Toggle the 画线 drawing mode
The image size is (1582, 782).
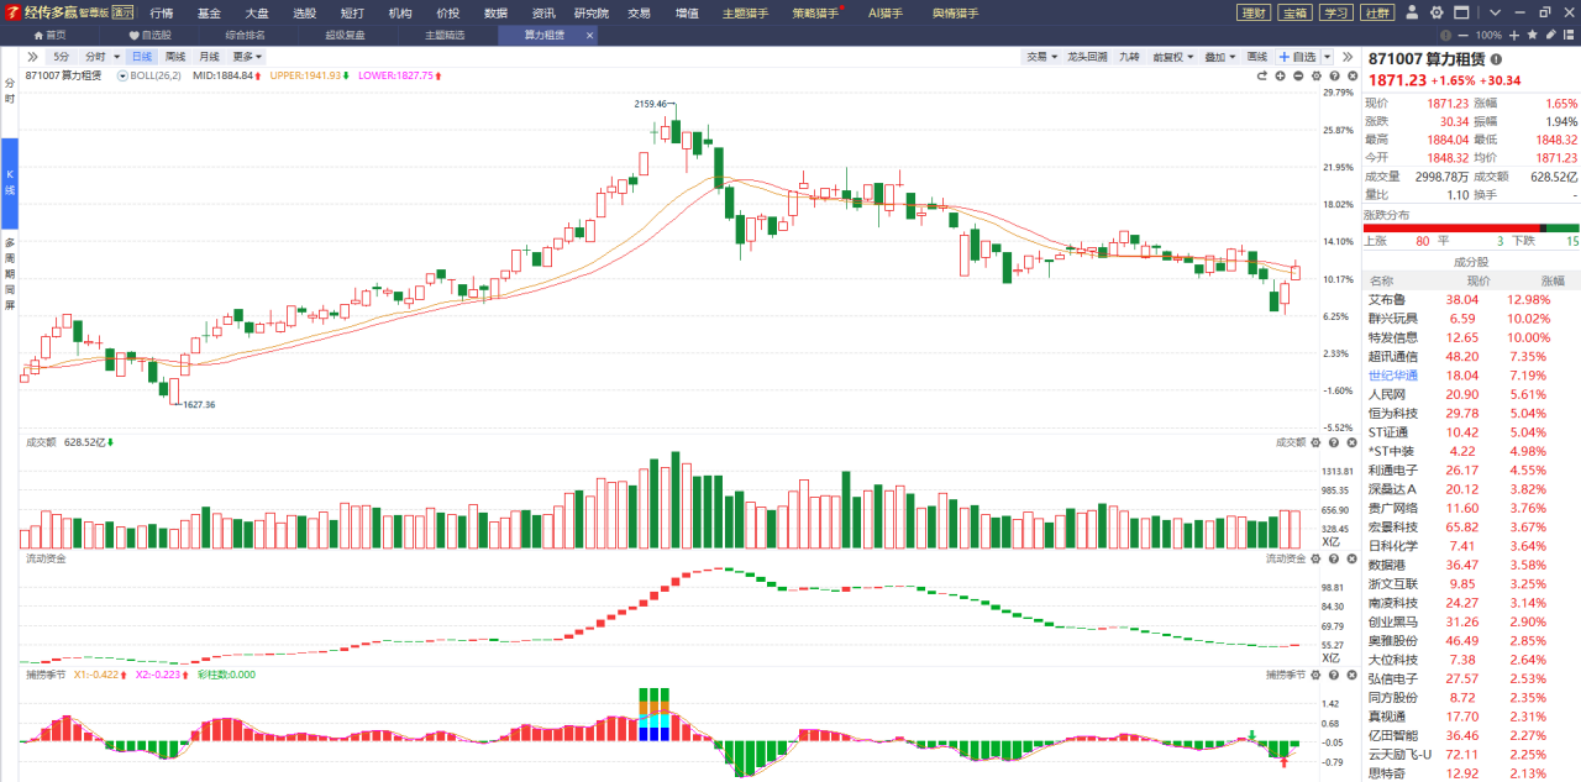click(1257, 57)
